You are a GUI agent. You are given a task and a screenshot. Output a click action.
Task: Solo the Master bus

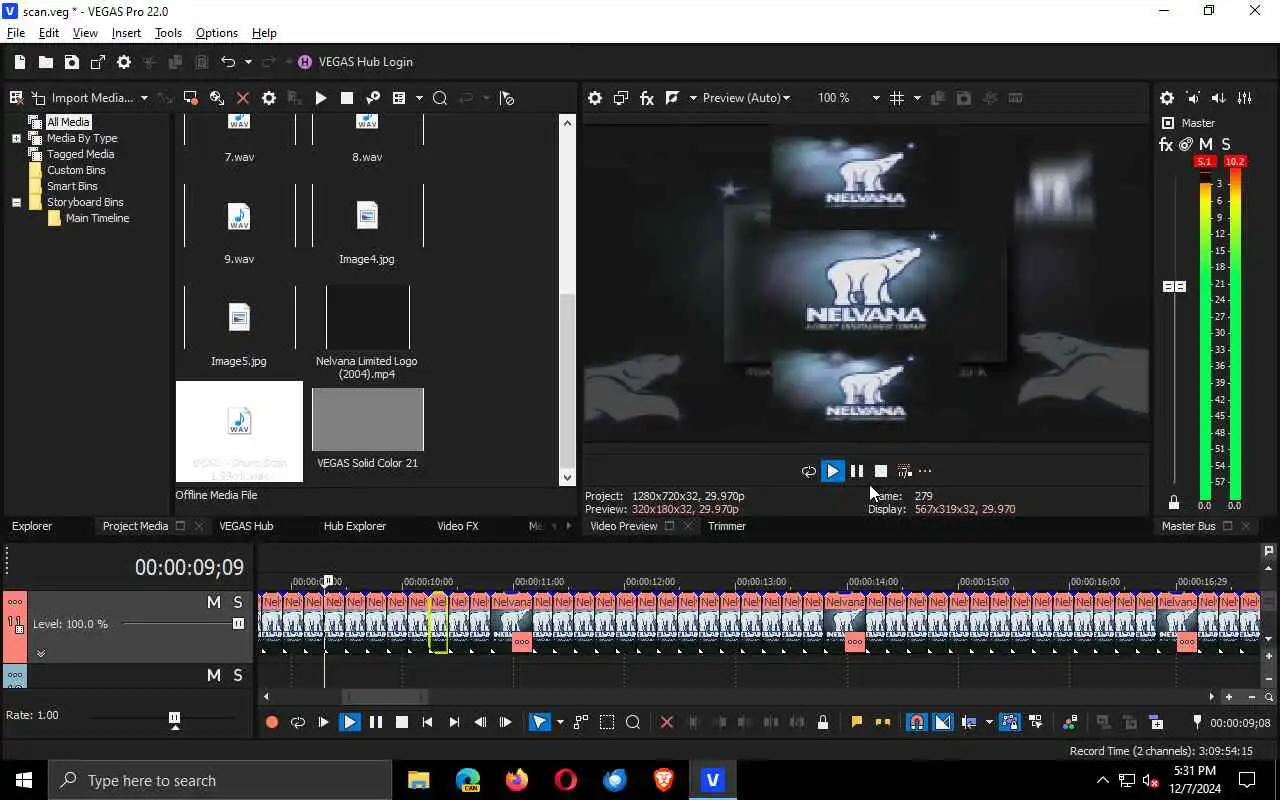click(x=1226, y=145)
